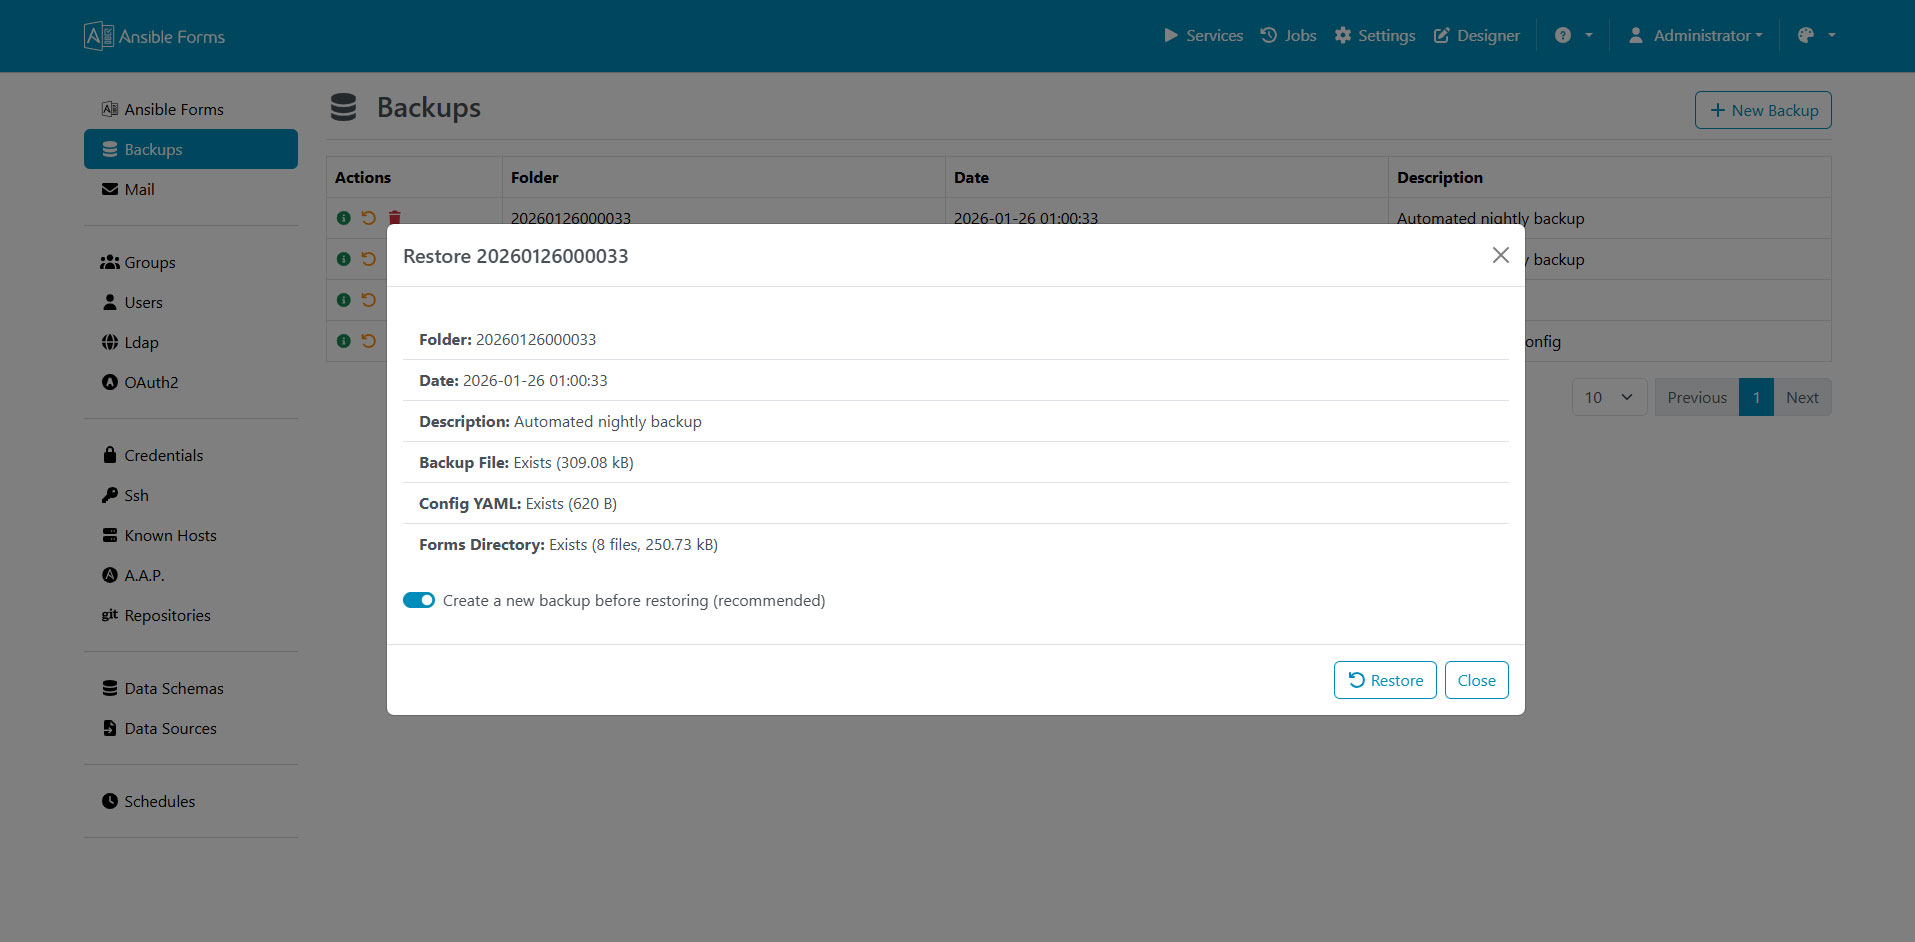Click the Close button in dialog footer
The width and height of the screenshot is (1915, 942).
tap(1476, 680)
